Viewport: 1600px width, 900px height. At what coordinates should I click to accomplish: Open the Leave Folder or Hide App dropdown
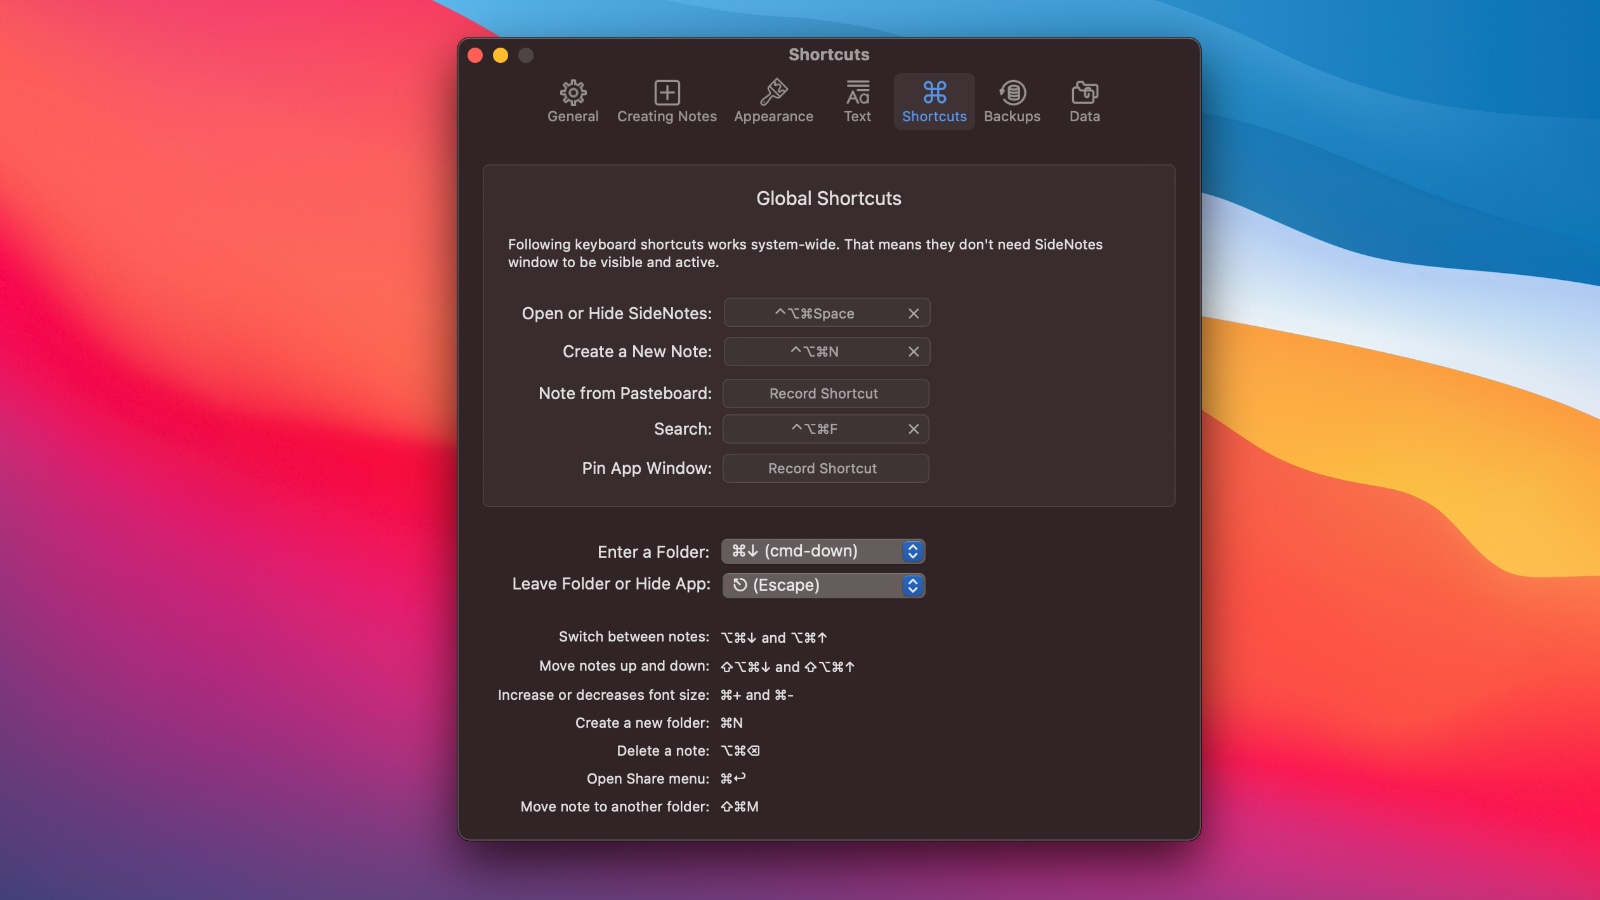pyautogui.click(x=823, y=585)
